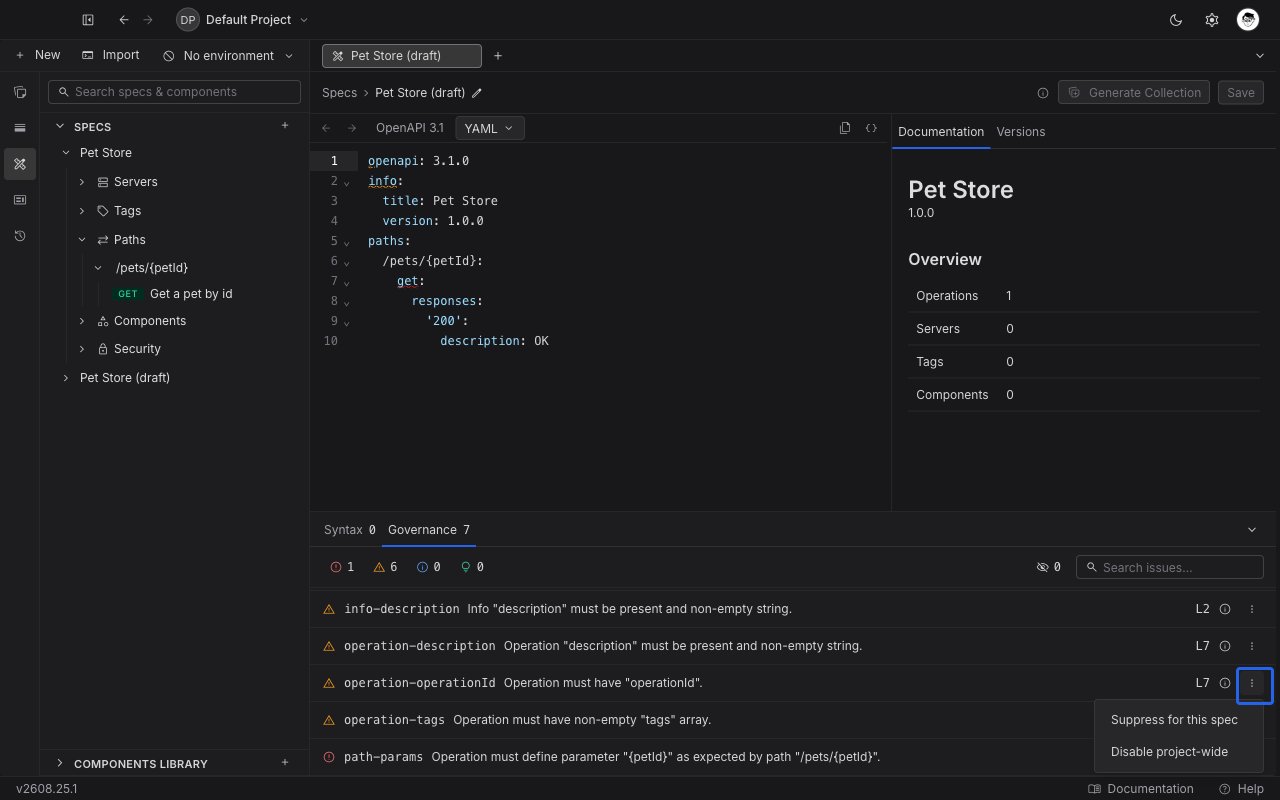Switch to the Syntax issues tab

point(350,530)
